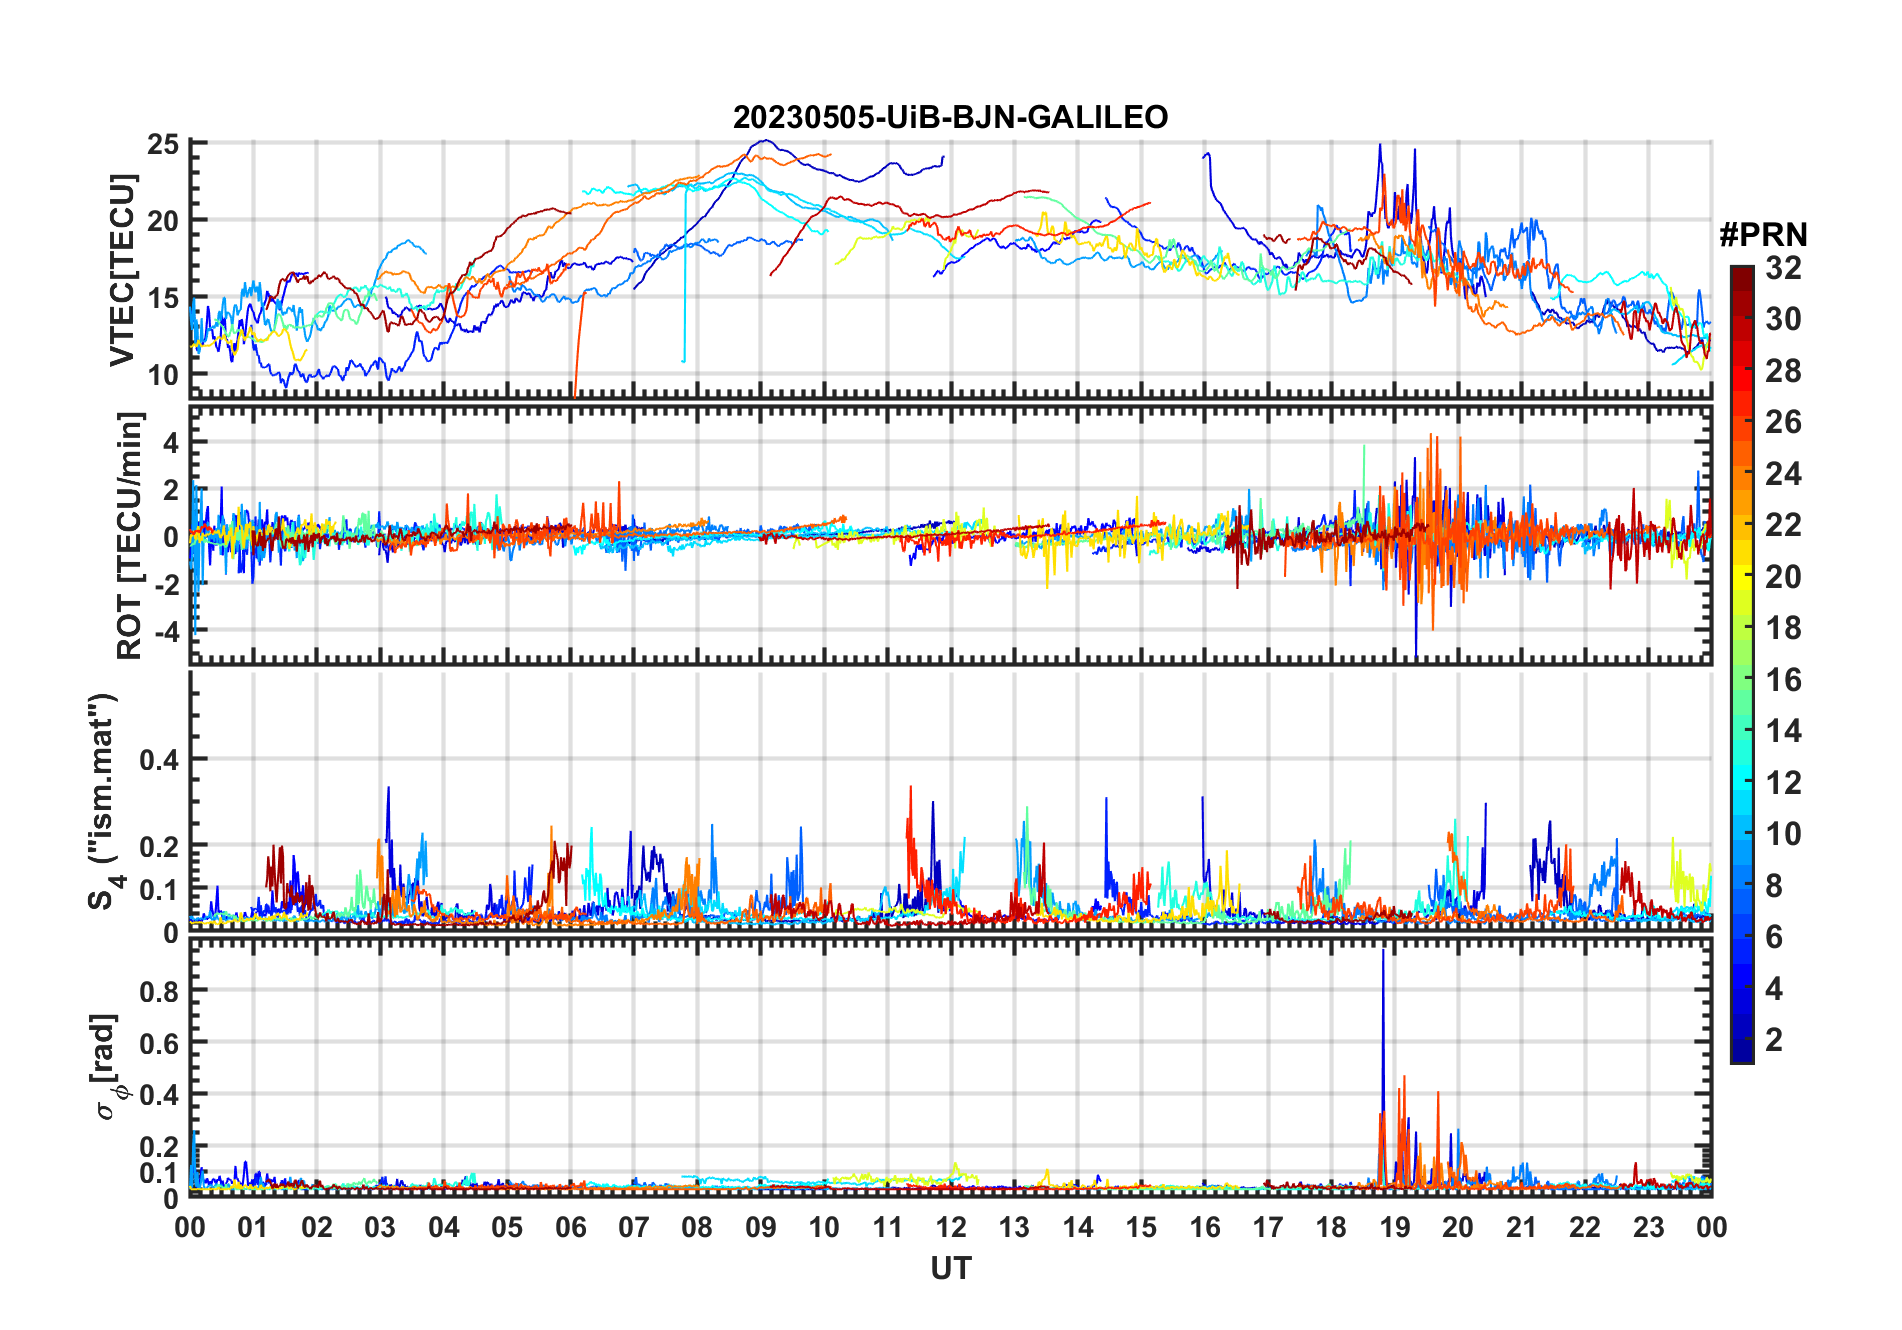The height and width of the screenshot is (1330, 1902).
Task: Click the PRN colorbar tick label 10
Action: click(1783, 834)
